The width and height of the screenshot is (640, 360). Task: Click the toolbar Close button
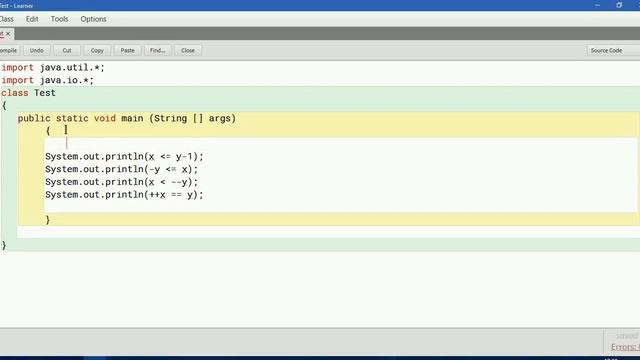click(x=188, y=51)
